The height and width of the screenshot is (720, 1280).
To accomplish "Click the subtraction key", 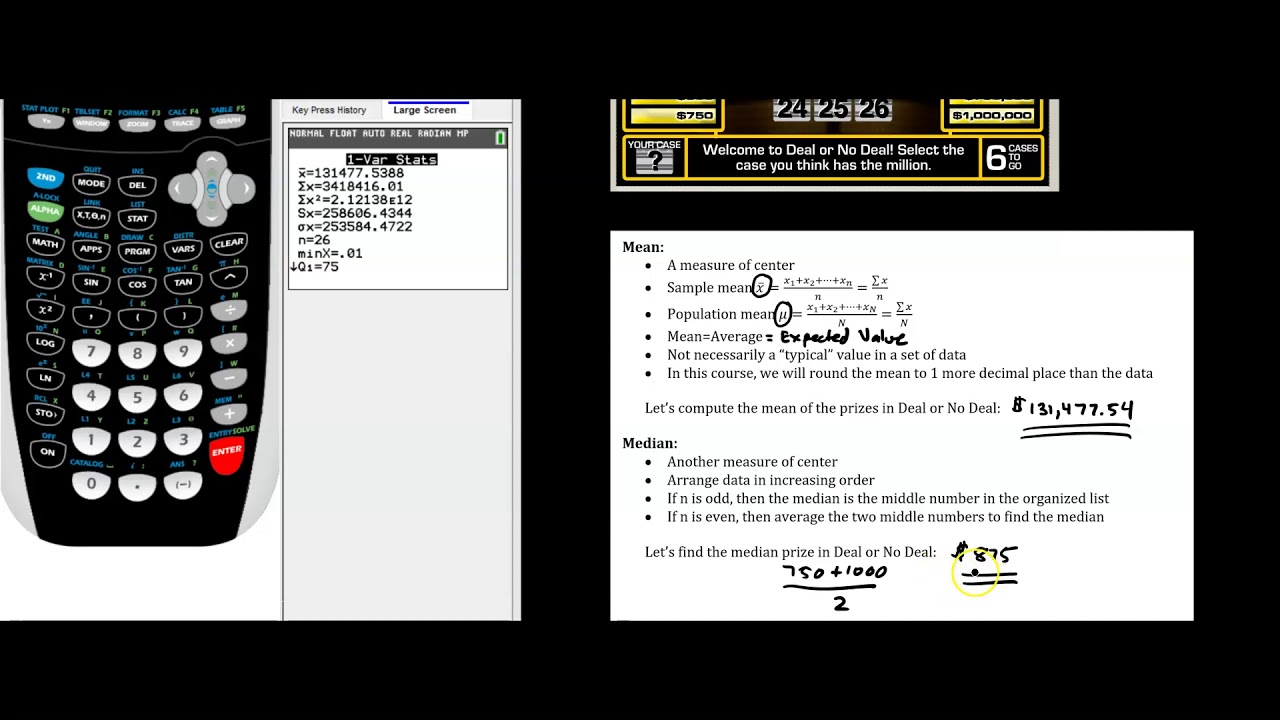I will (x=229, y=379).
